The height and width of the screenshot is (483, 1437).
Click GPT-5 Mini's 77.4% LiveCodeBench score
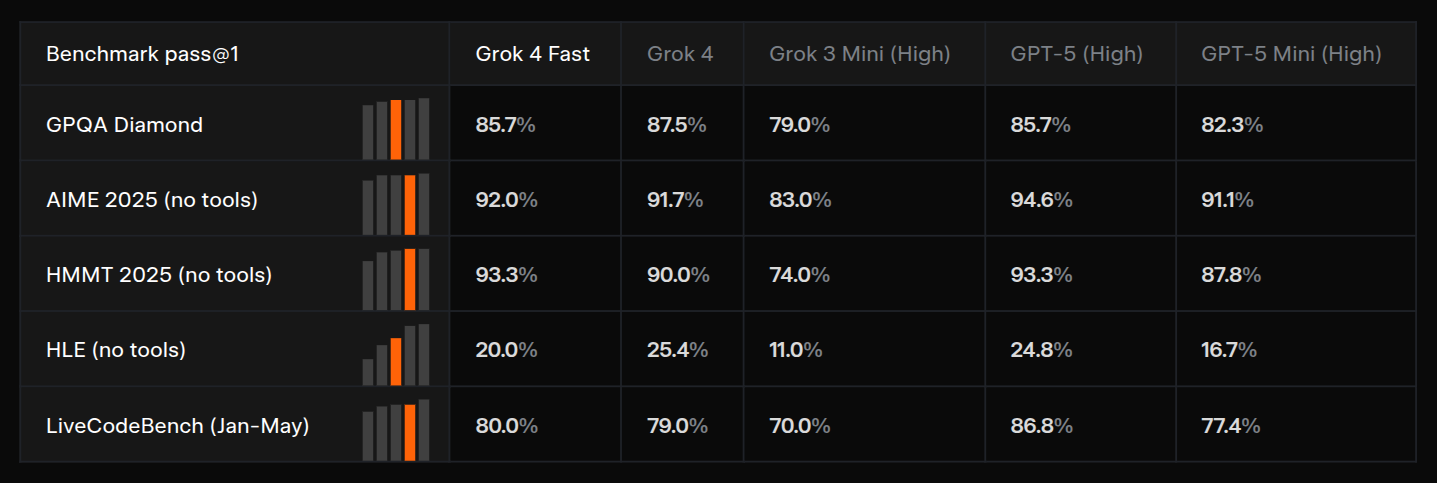pos(1230,426)
